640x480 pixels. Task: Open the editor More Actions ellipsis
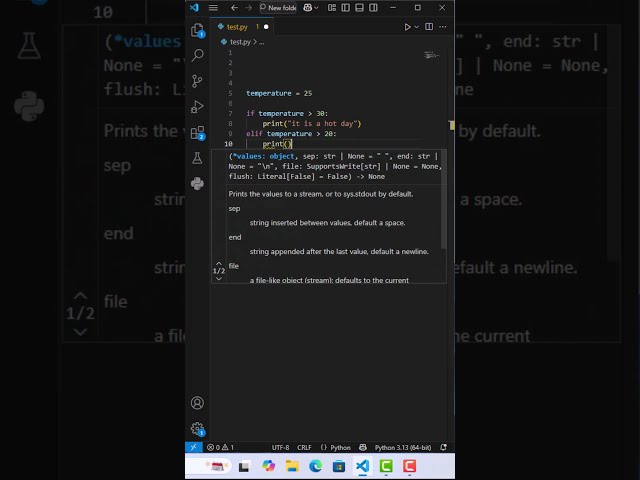pos(443,27)
